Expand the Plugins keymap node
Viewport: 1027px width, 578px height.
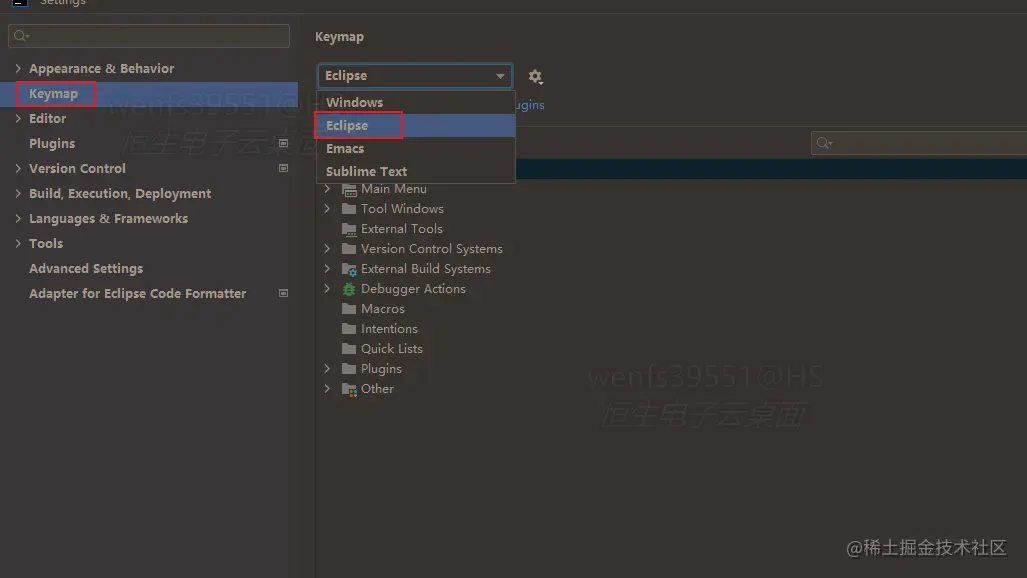[327, 368]
